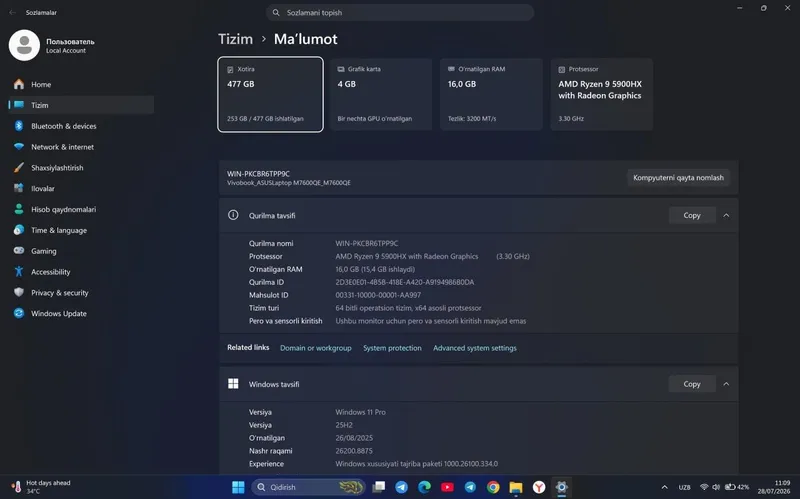
Task: Open Network & internet settings
Action: pos(82,147)
